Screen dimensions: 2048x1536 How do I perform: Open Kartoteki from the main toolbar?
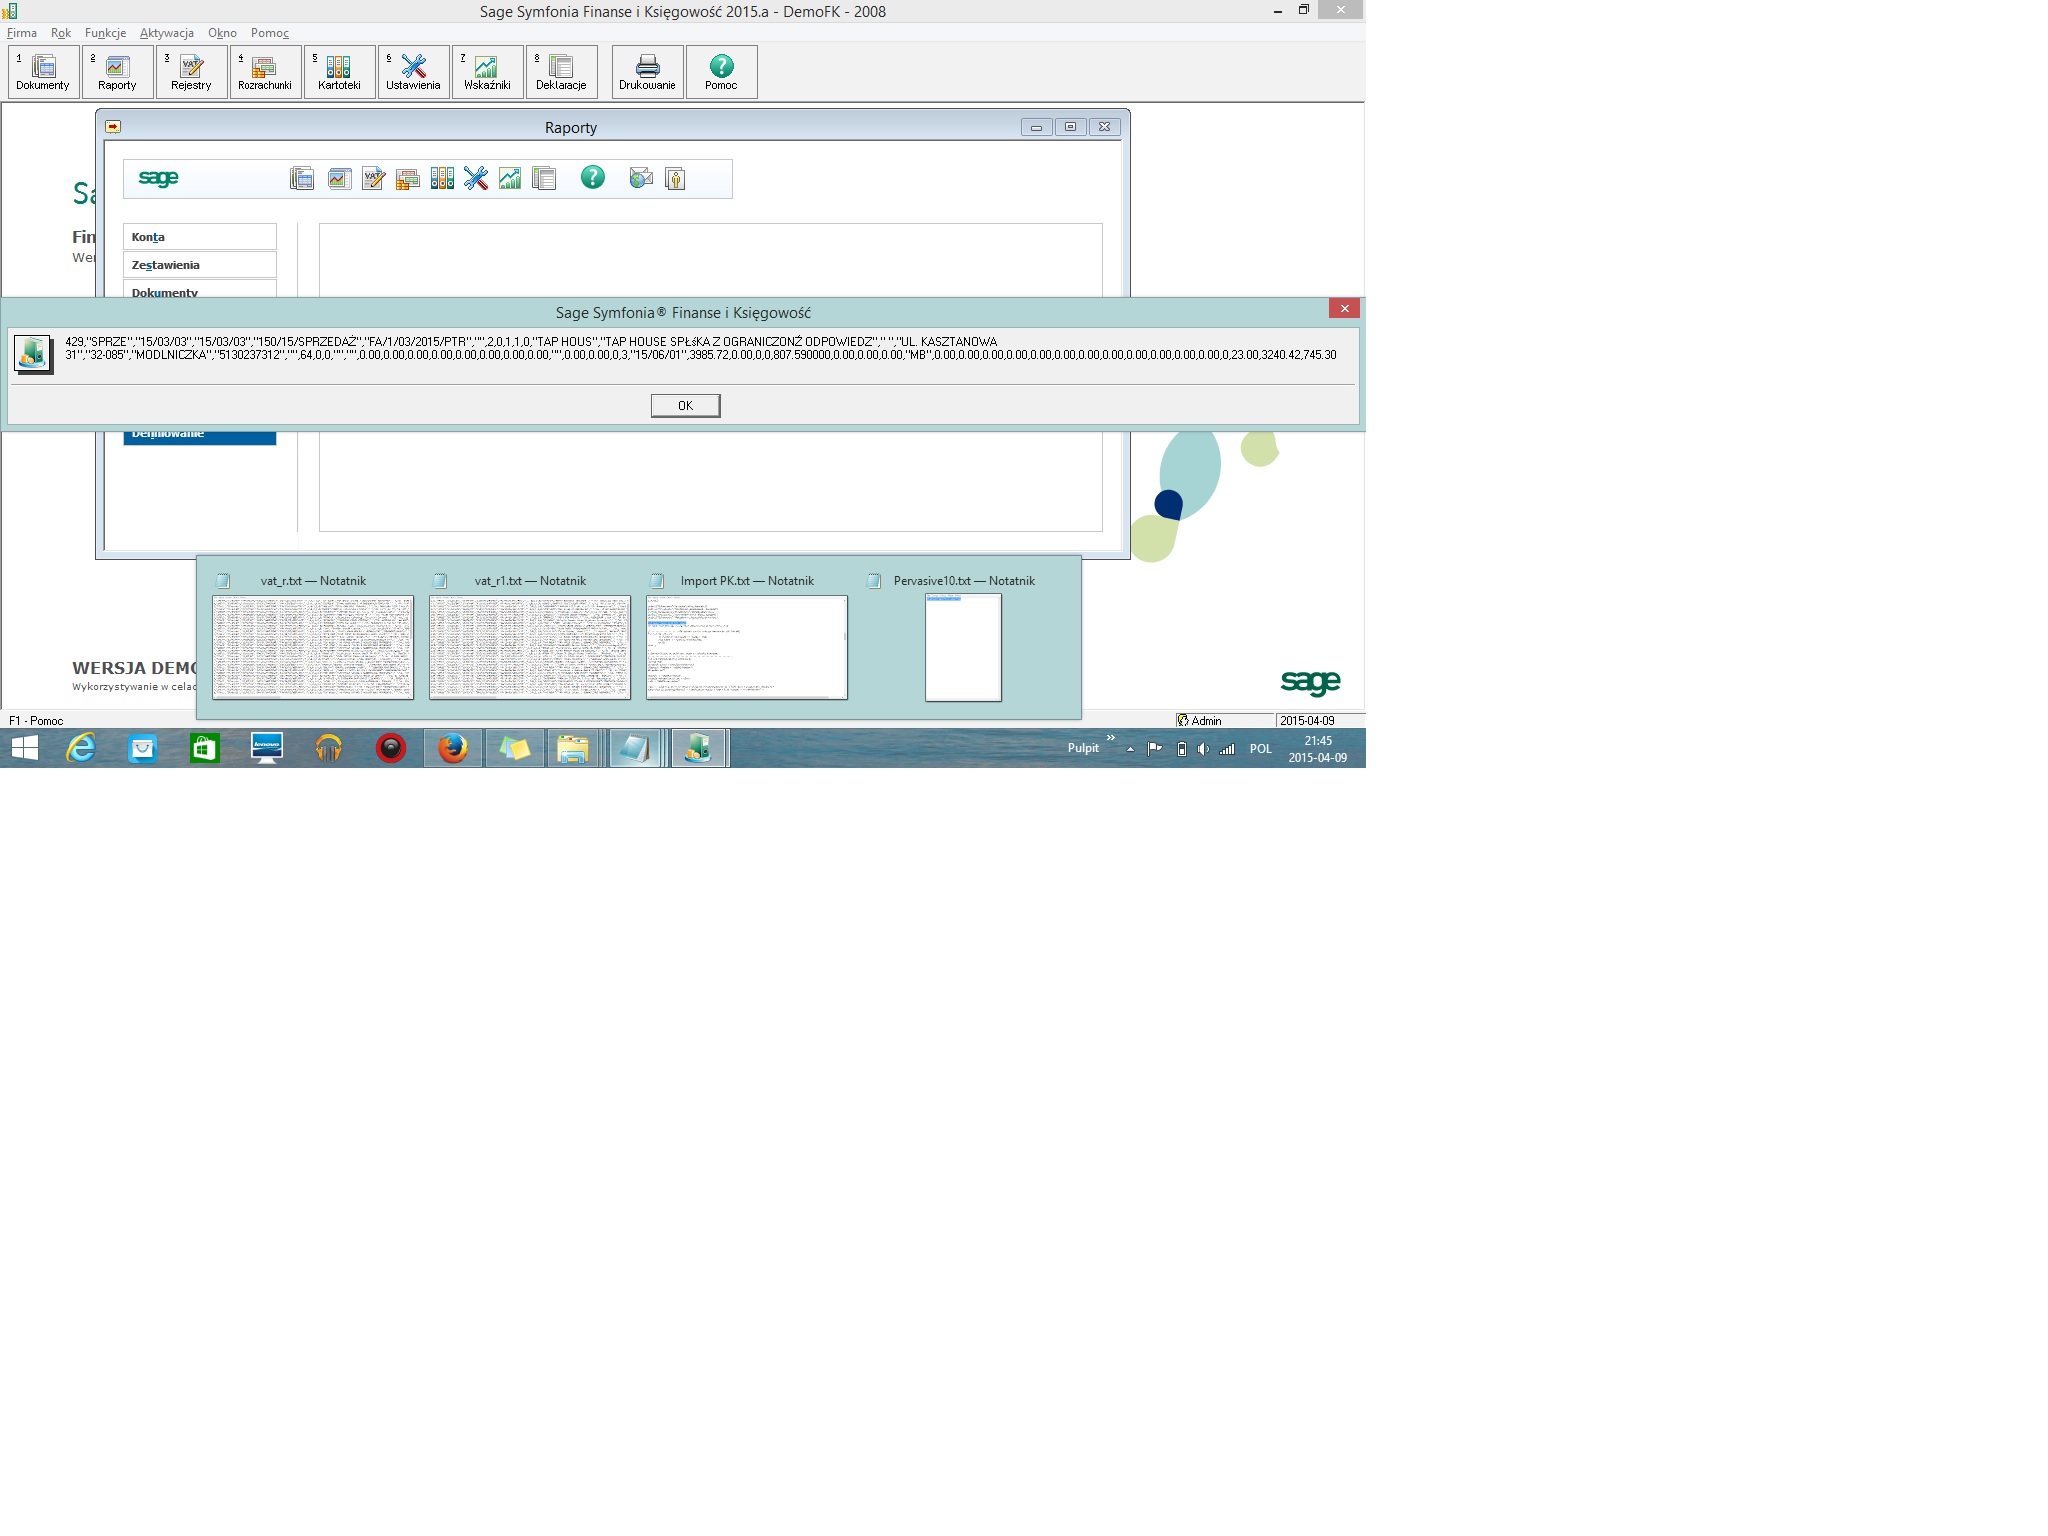[x=340, y=72]
